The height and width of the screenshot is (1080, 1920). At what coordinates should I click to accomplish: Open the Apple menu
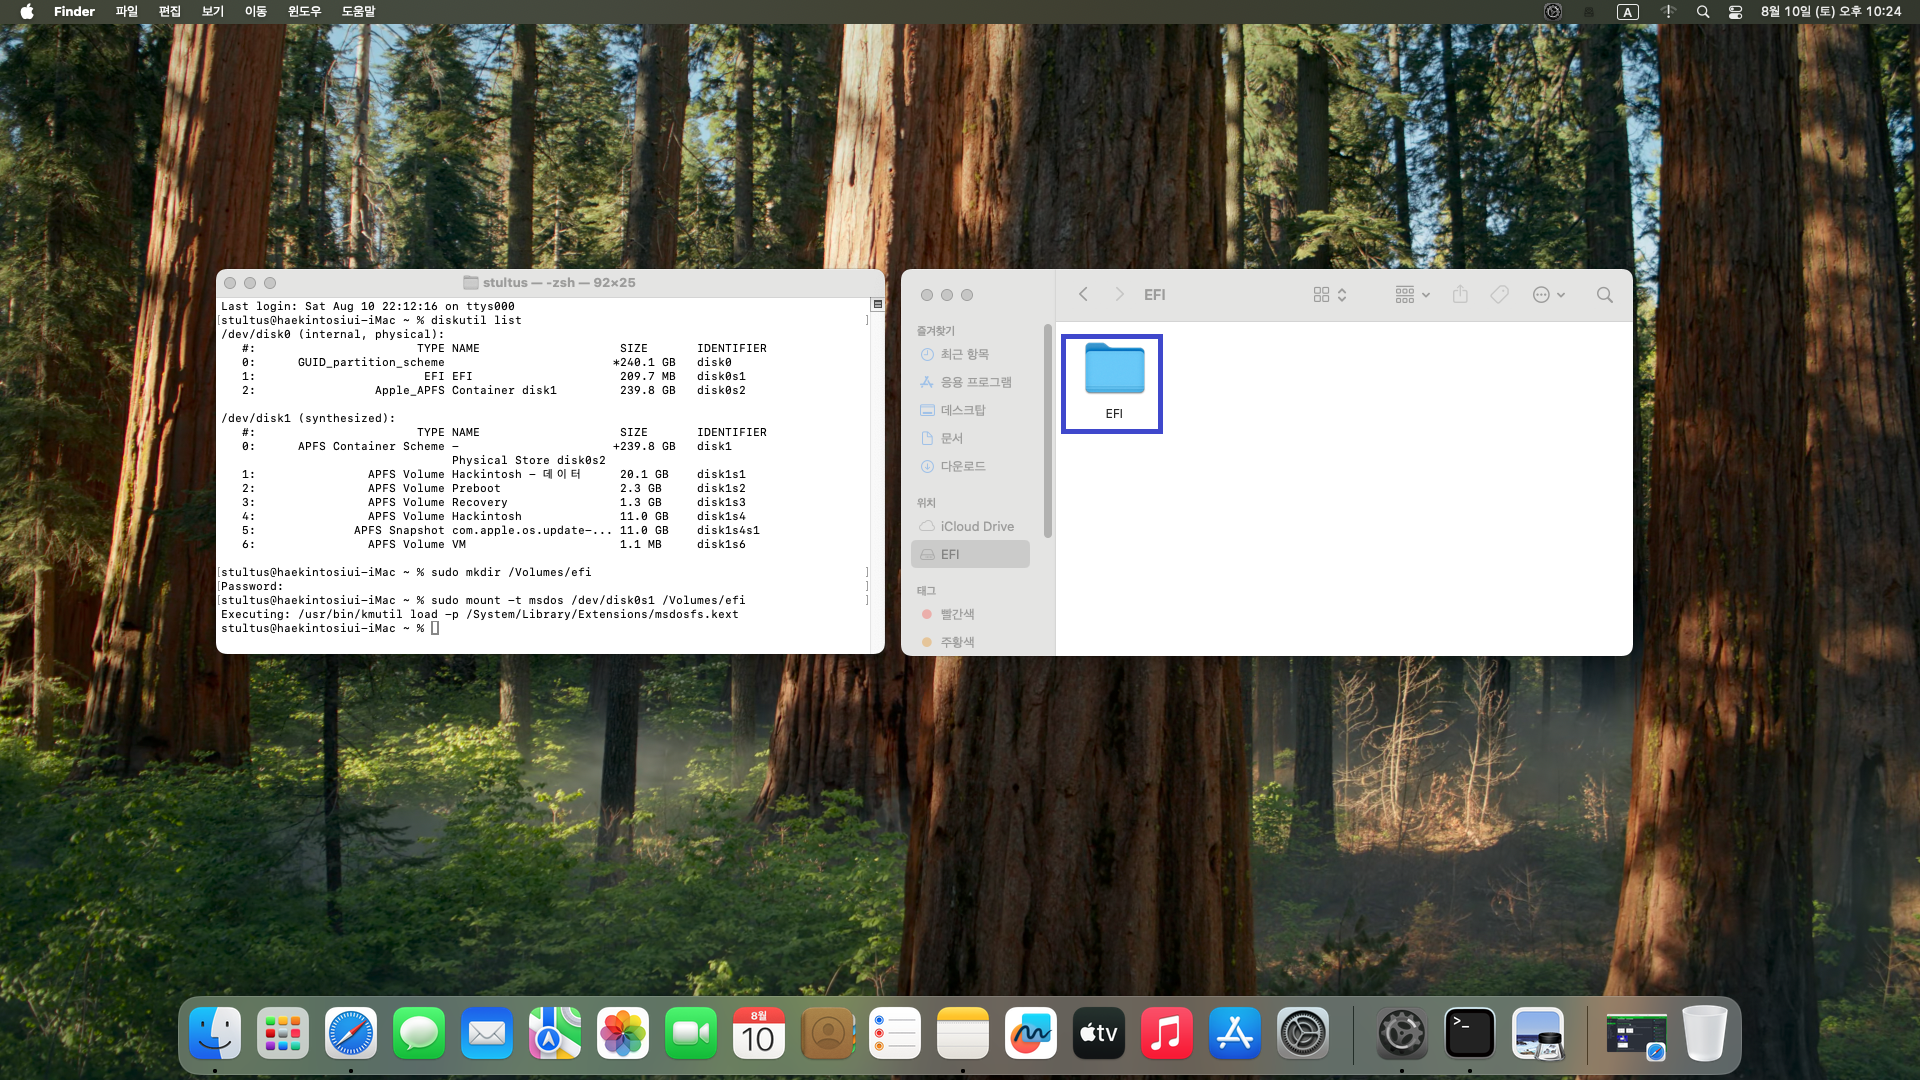point(27,12)
